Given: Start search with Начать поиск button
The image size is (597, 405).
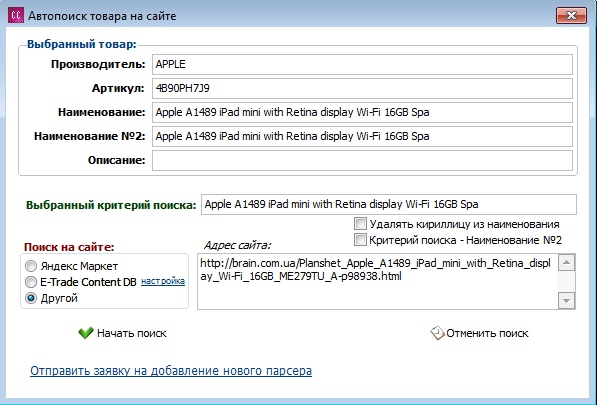Looking at the screenshot, I should click(123, 333).
